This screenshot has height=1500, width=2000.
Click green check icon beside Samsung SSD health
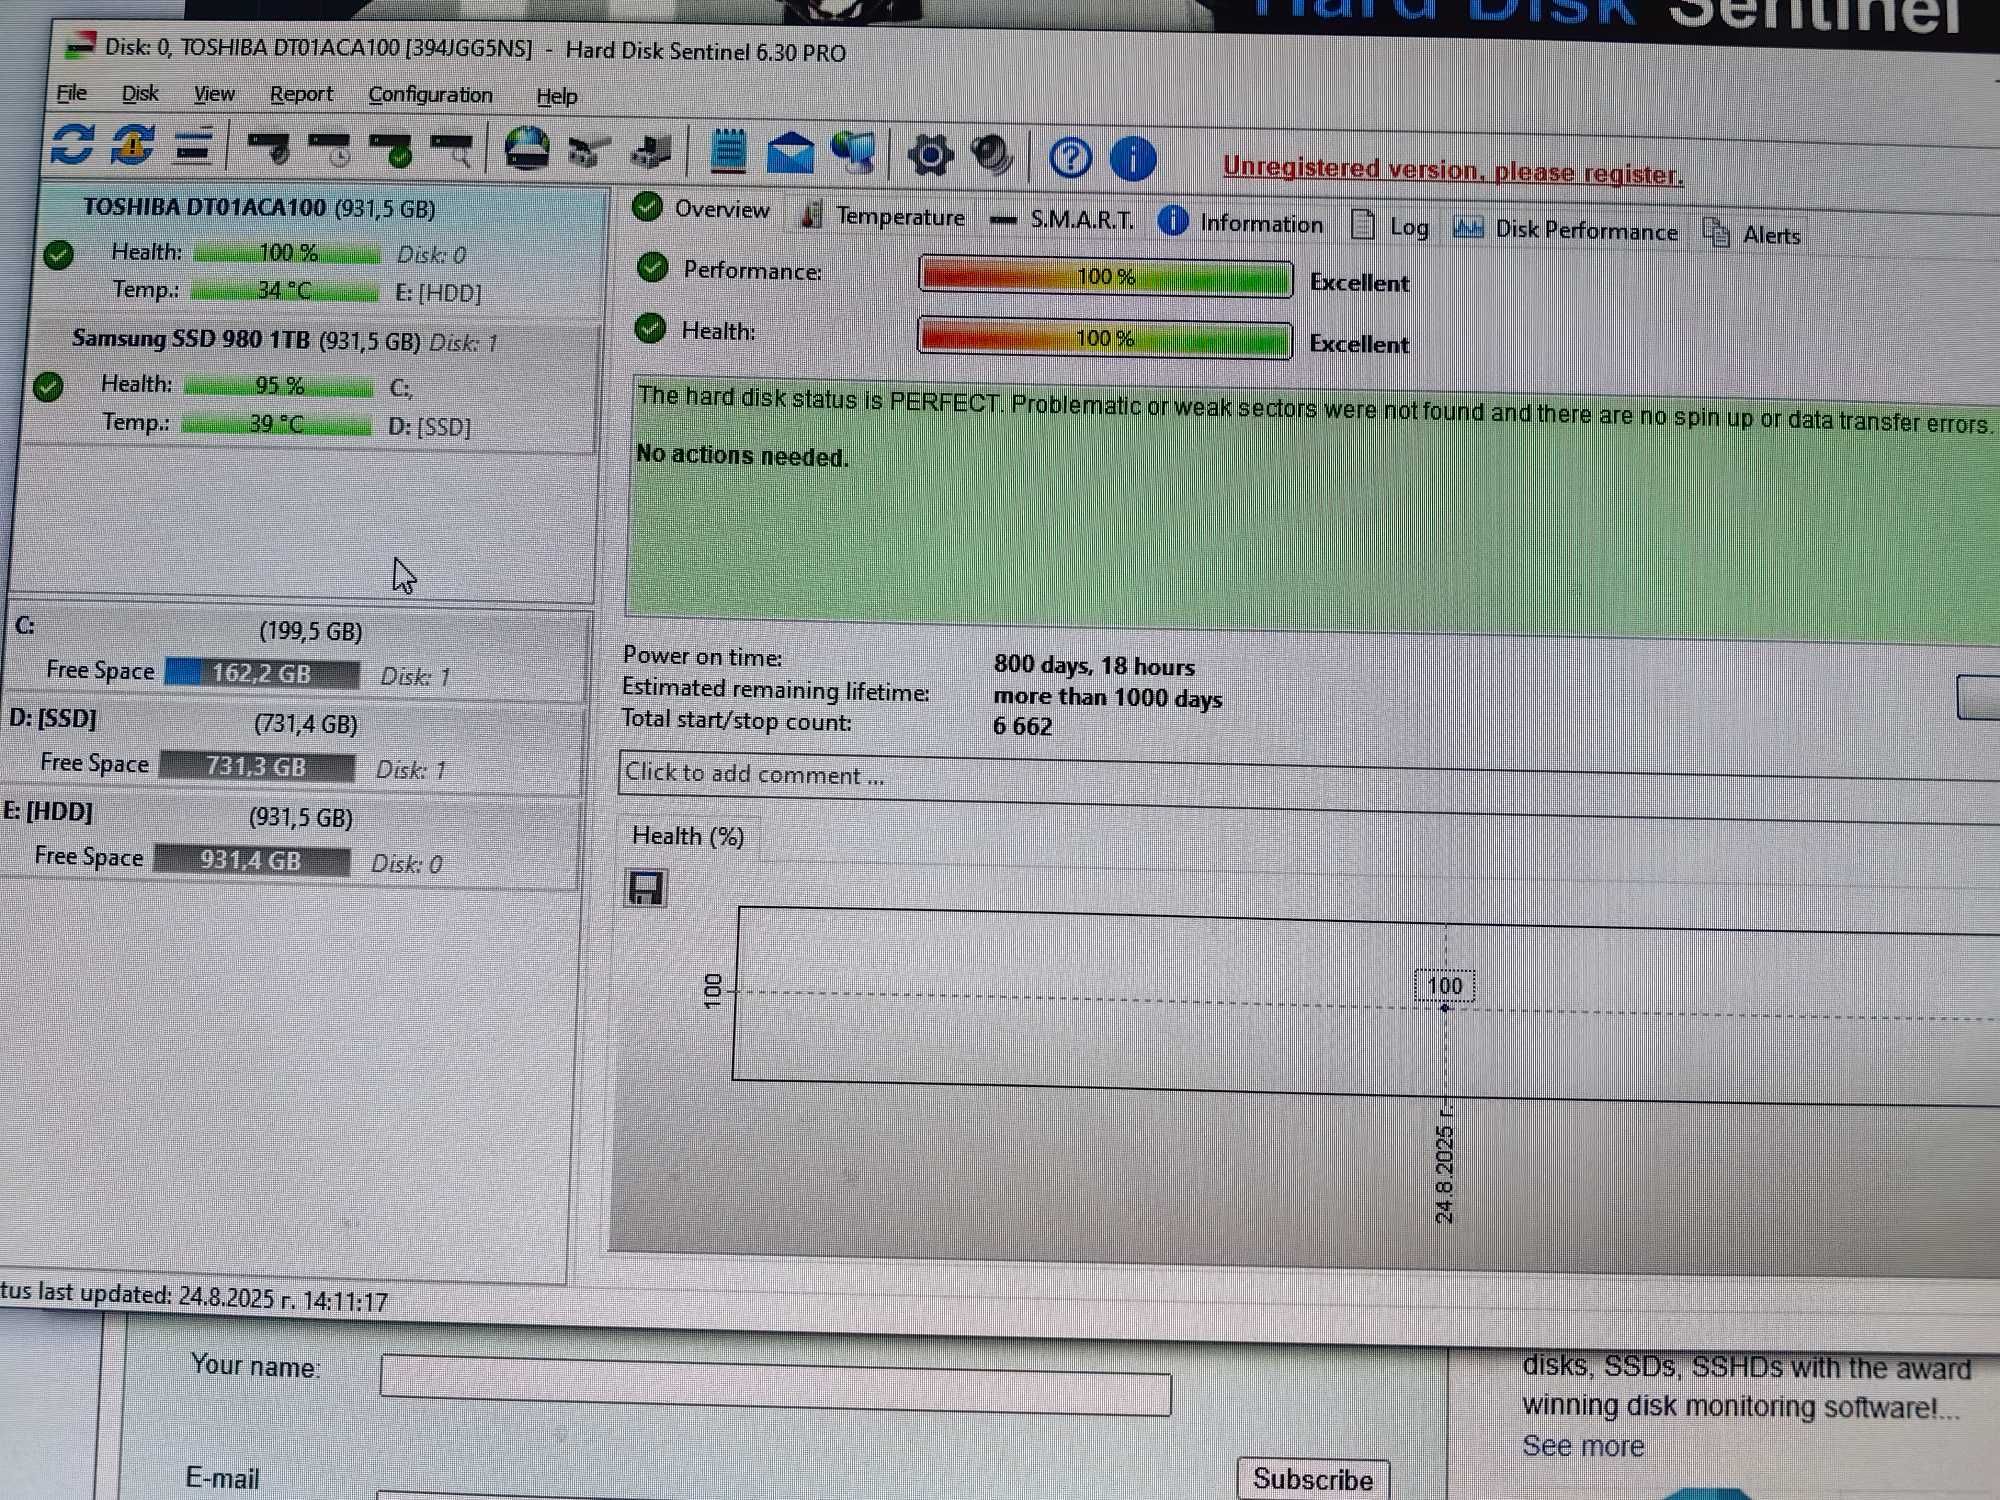click(48, 387)
